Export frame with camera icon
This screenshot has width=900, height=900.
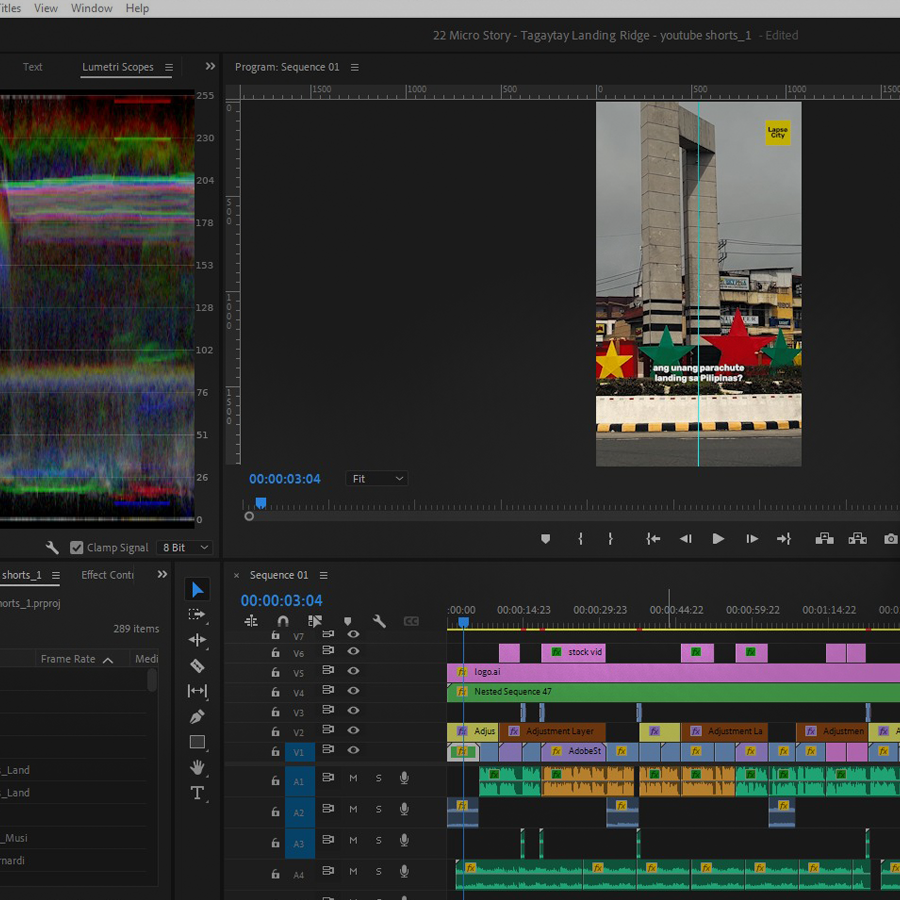point(890,538)
